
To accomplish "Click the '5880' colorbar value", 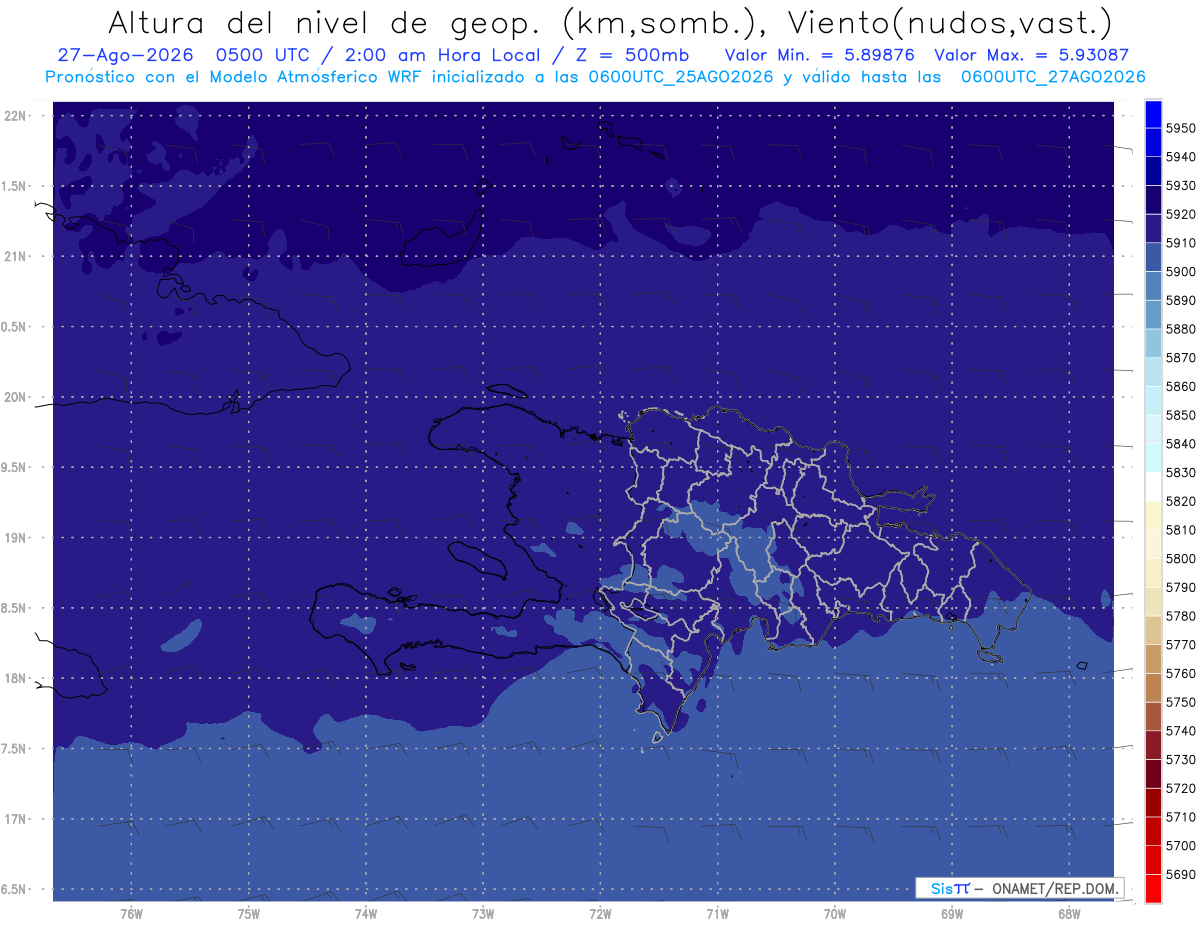I will [x=1180, y=329].
